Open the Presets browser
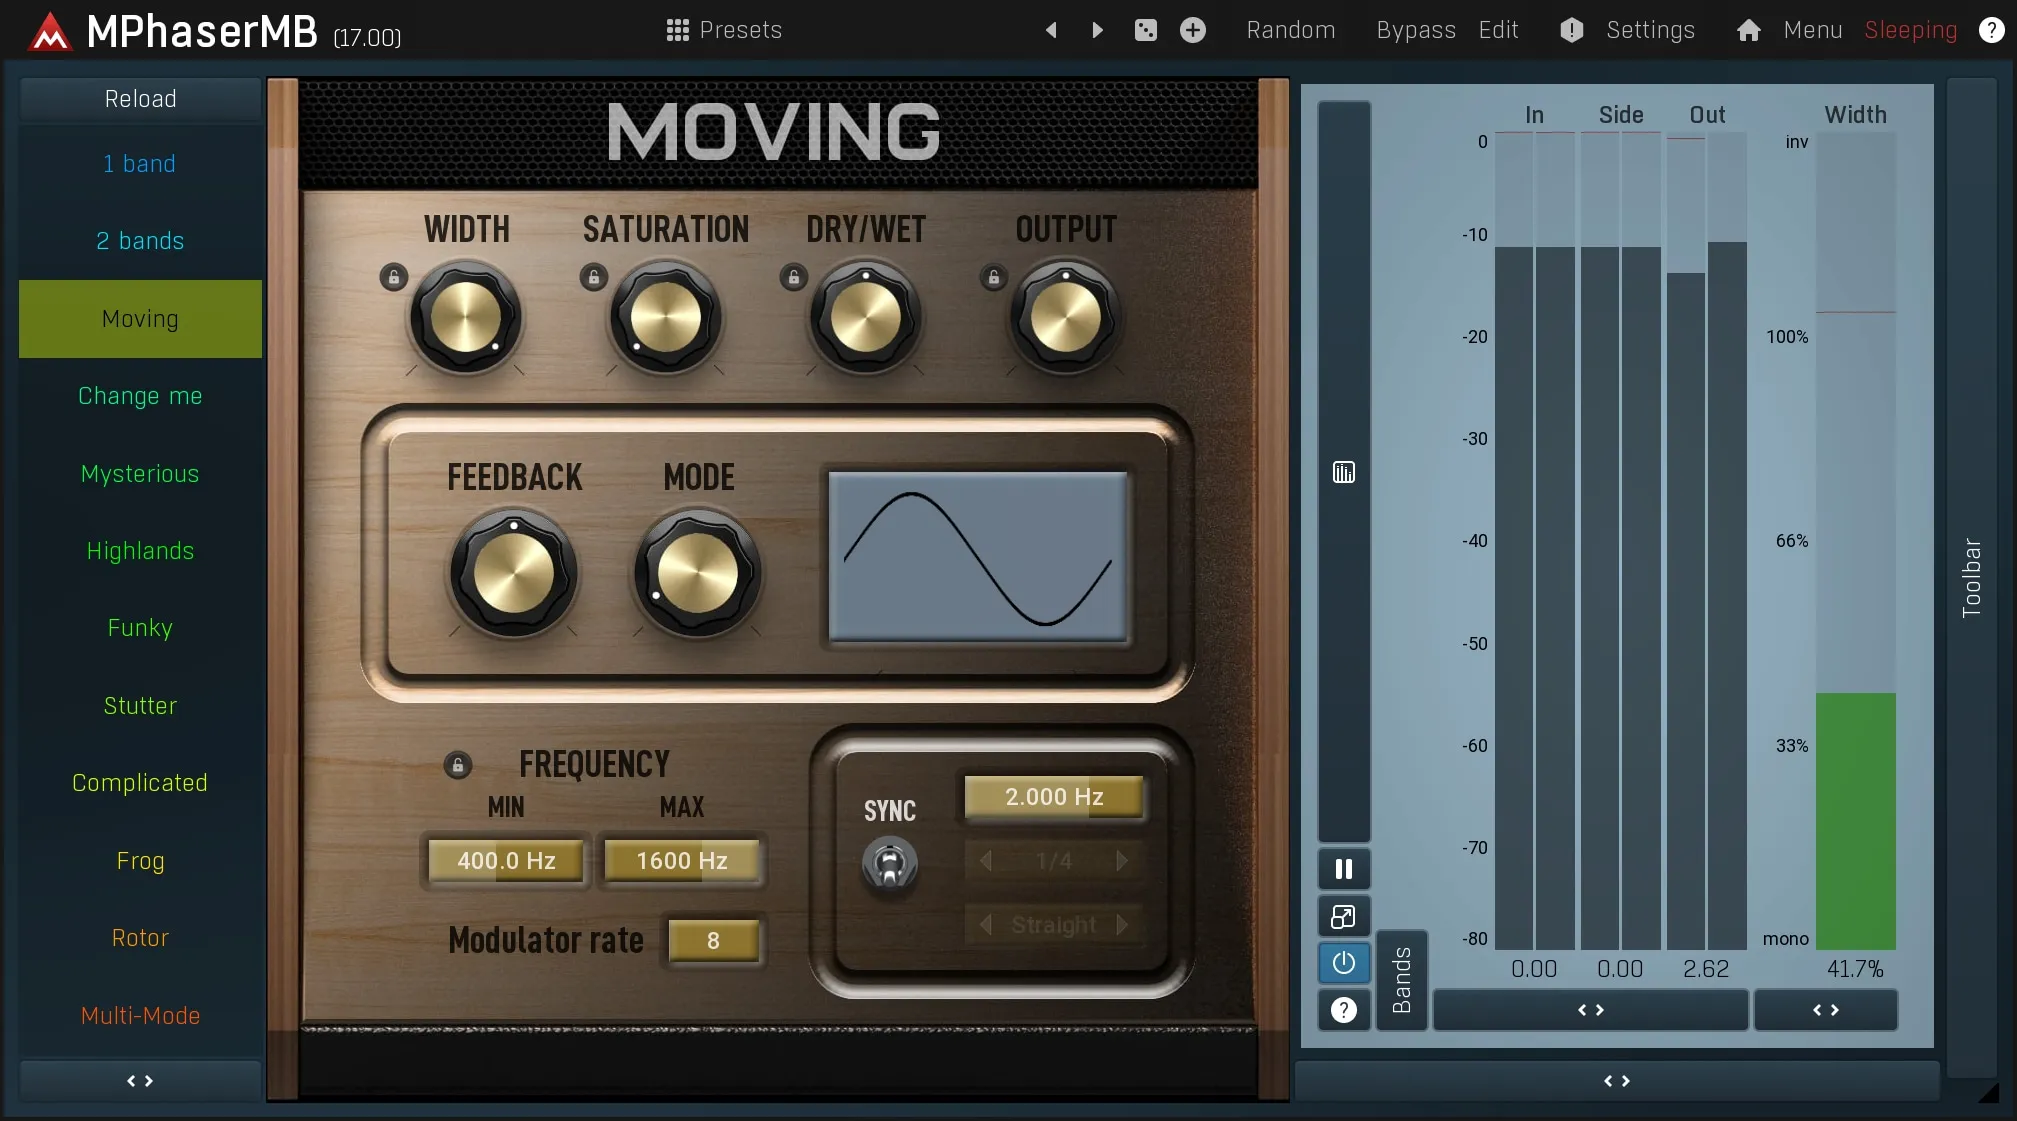Viewport: 2017px width, 1121px height. pyautogui.click(x=724, y=30)
